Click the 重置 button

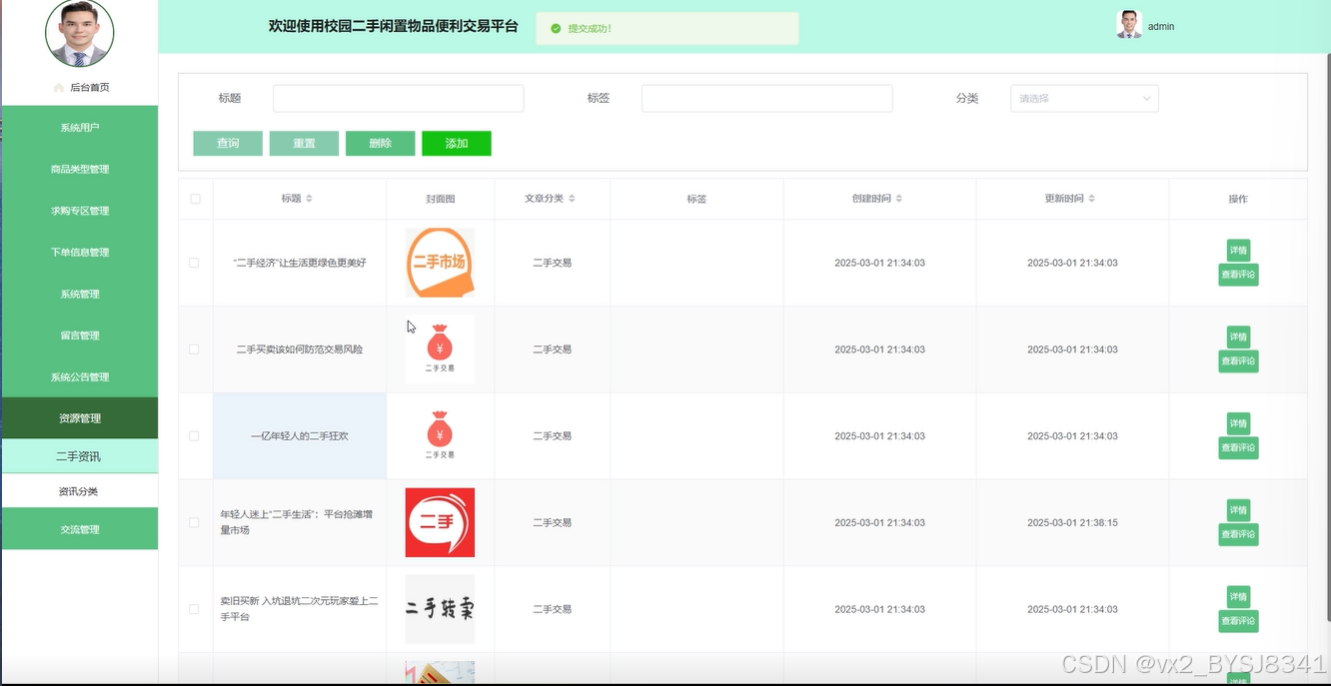click(x=304, y=143)
